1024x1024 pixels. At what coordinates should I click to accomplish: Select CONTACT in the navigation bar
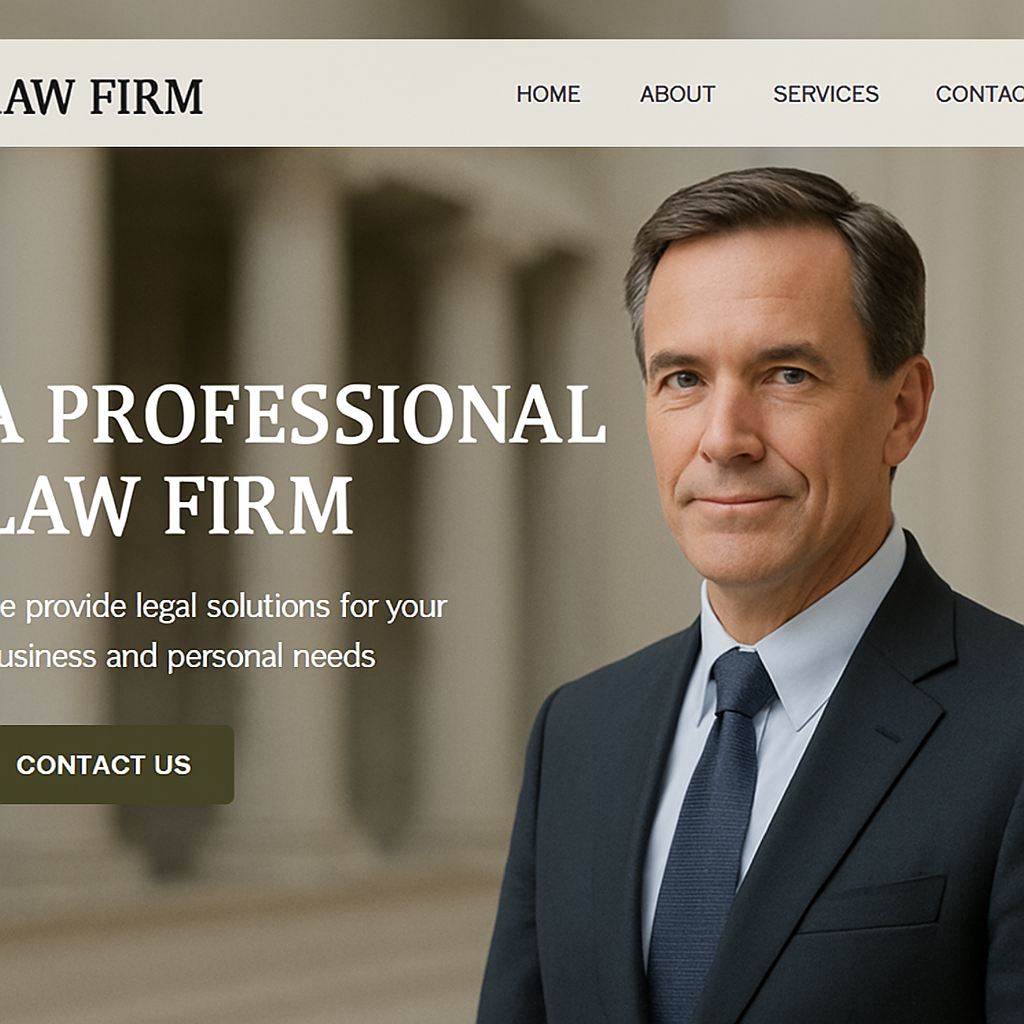pos(980,94)
